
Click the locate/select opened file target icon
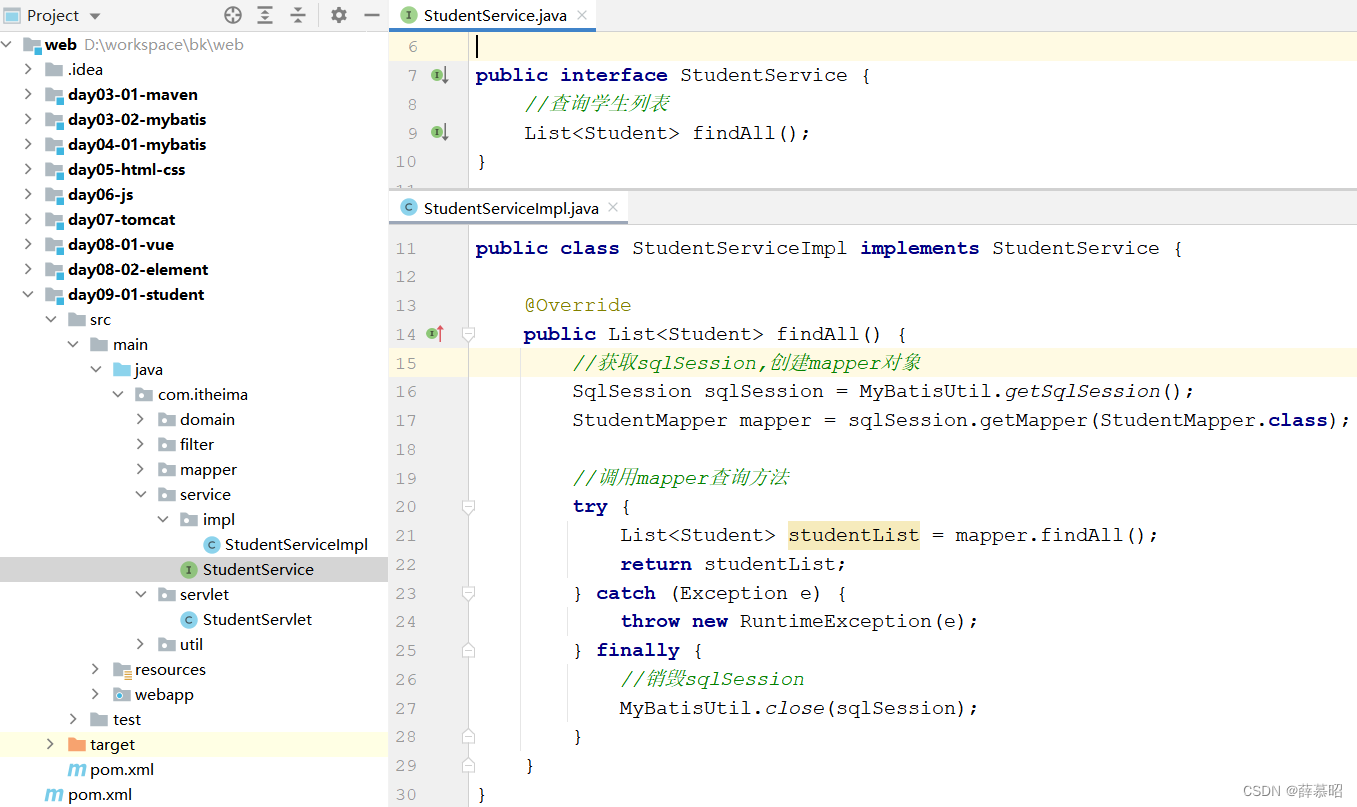coord(233,15)
